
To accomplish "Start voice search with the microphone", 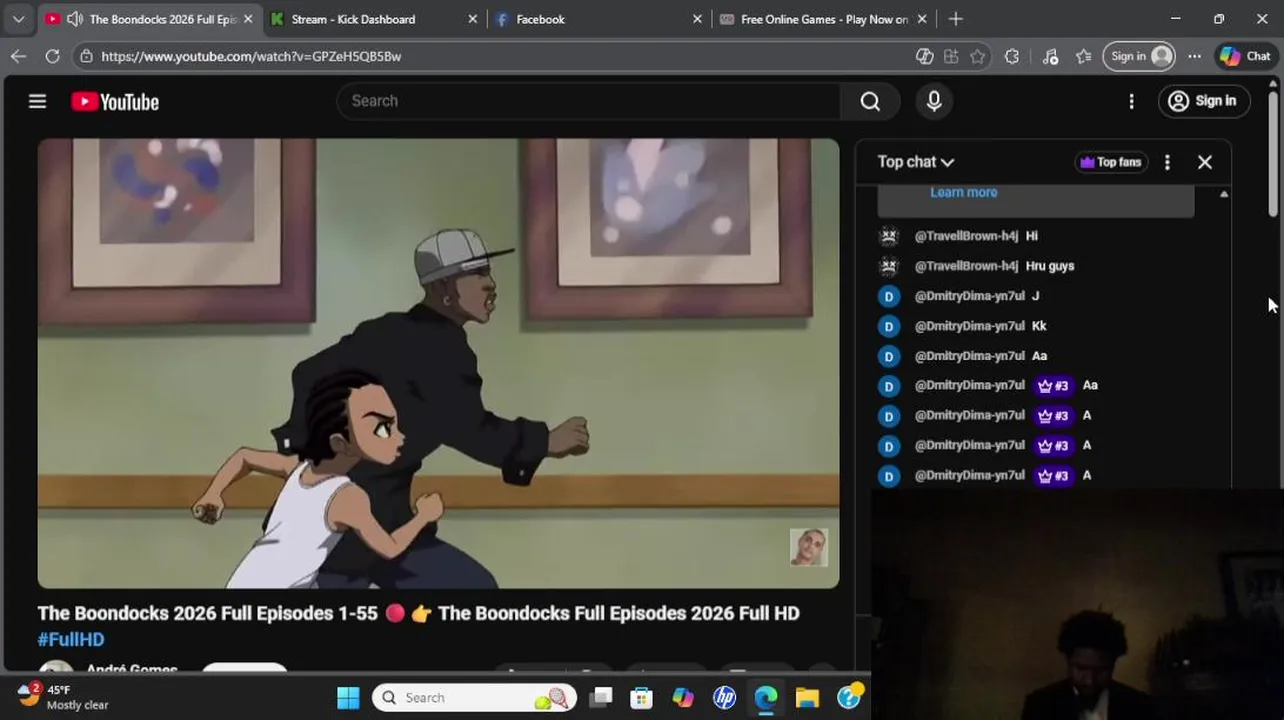I will click(x=934, y=101).
